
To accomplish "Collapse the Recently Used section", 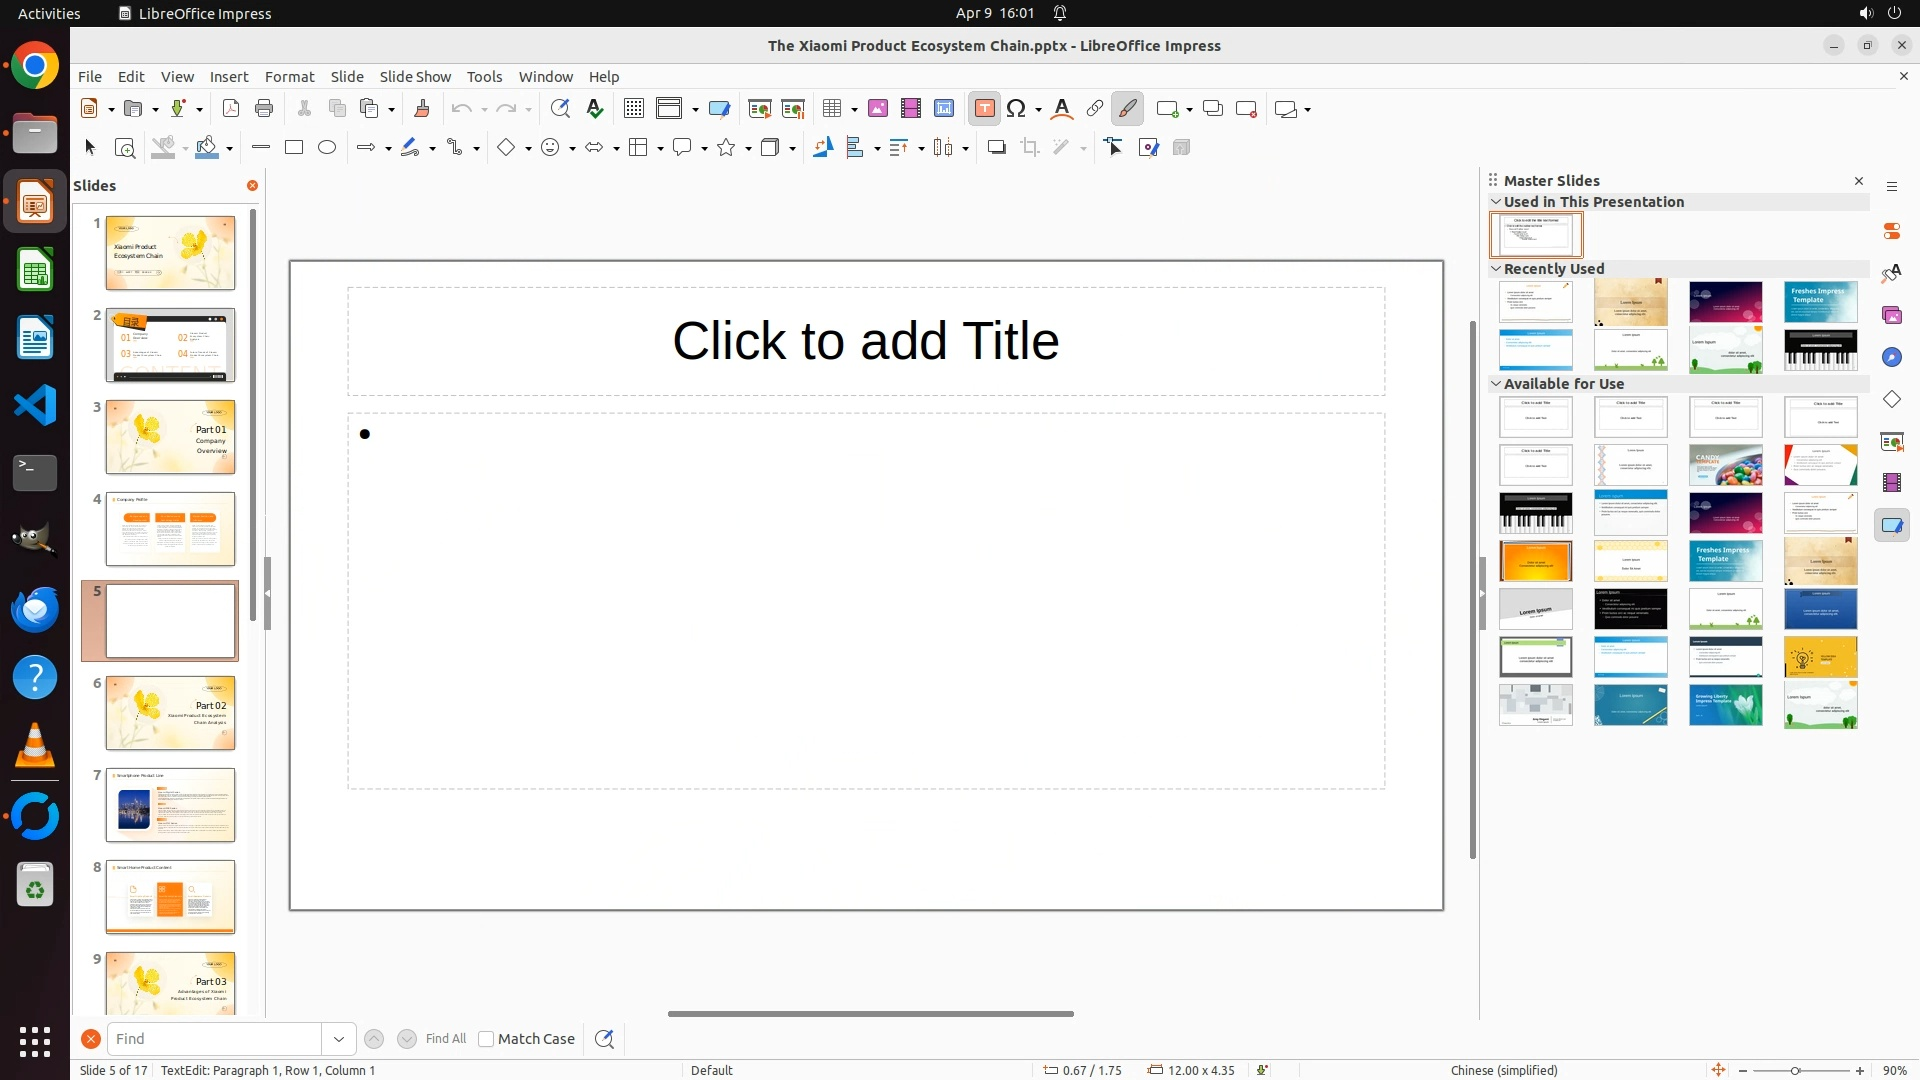I will (x=1496, y=269).
